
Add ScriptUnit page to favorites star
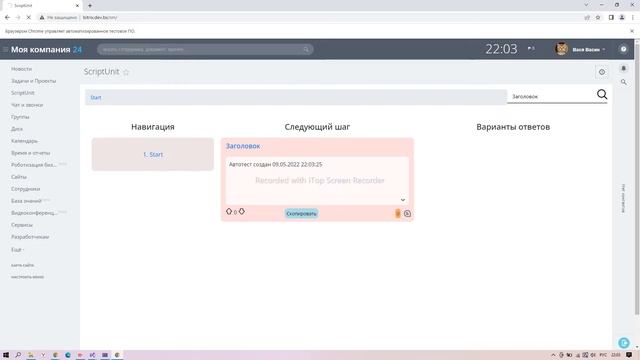click(126, 72)
